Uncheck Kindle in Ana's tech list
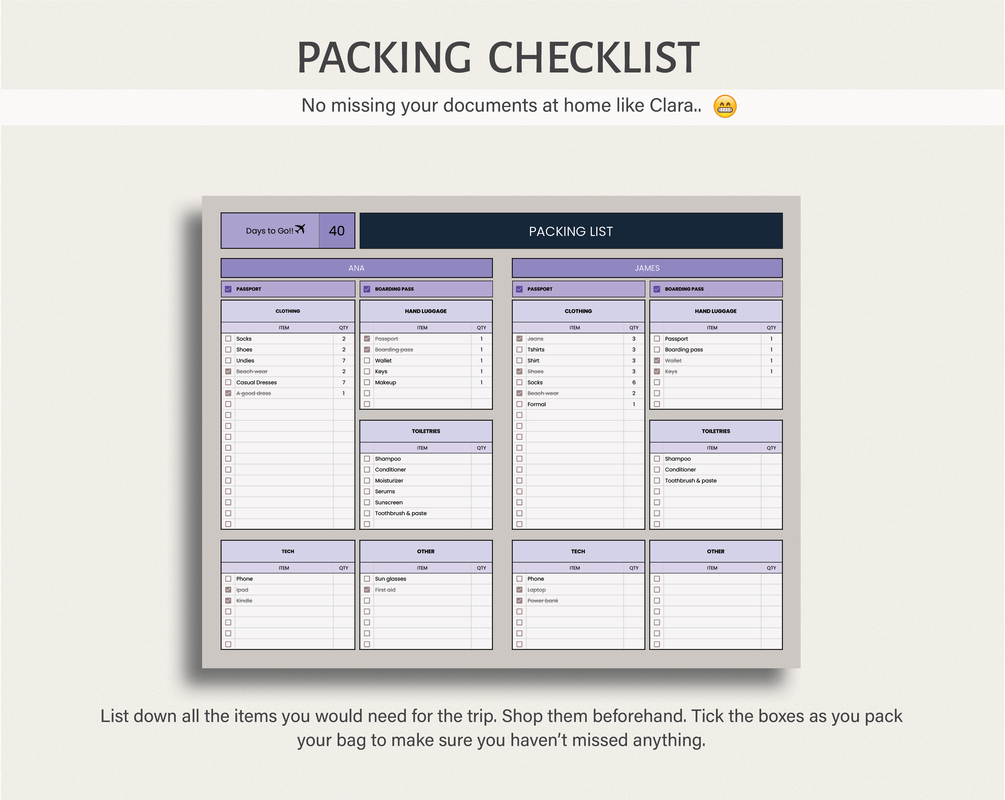 click(228, 601)
